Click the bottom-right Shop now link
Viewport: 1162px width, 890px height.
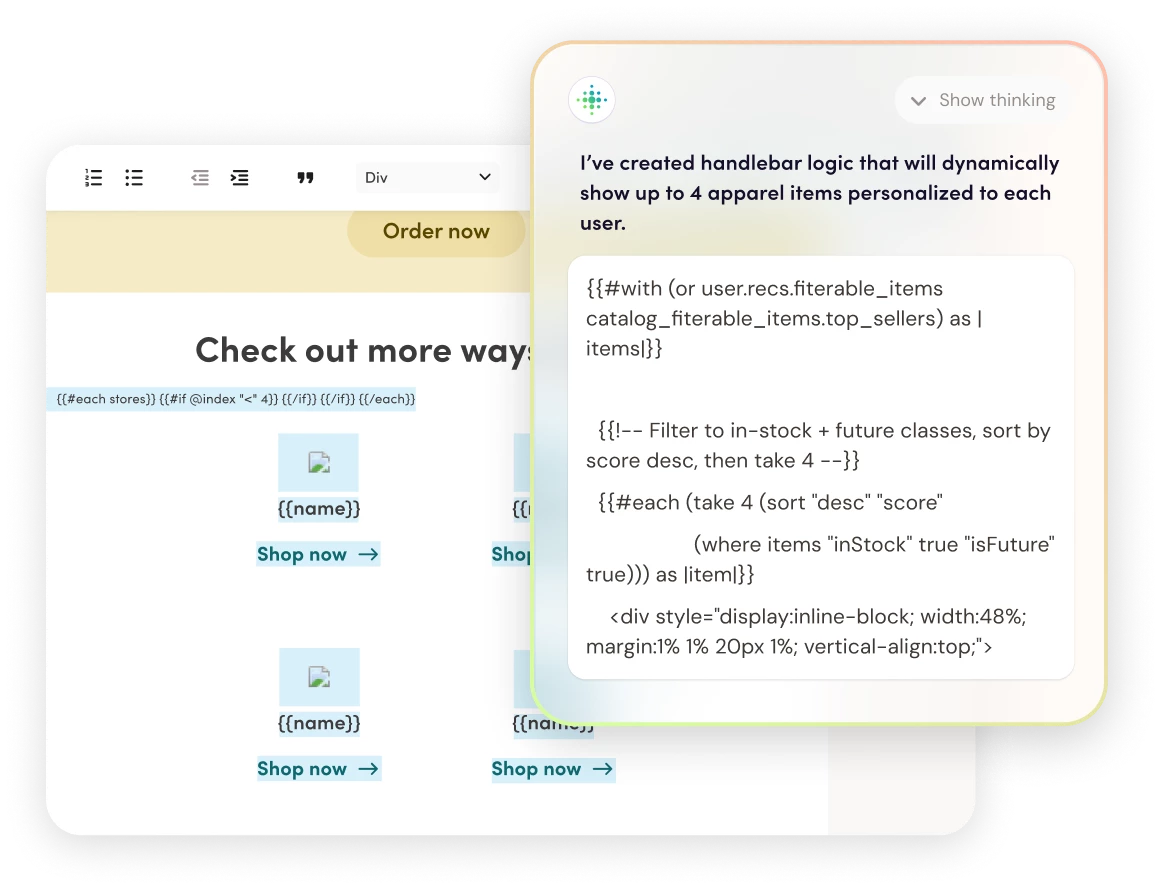tap(552, 769)
